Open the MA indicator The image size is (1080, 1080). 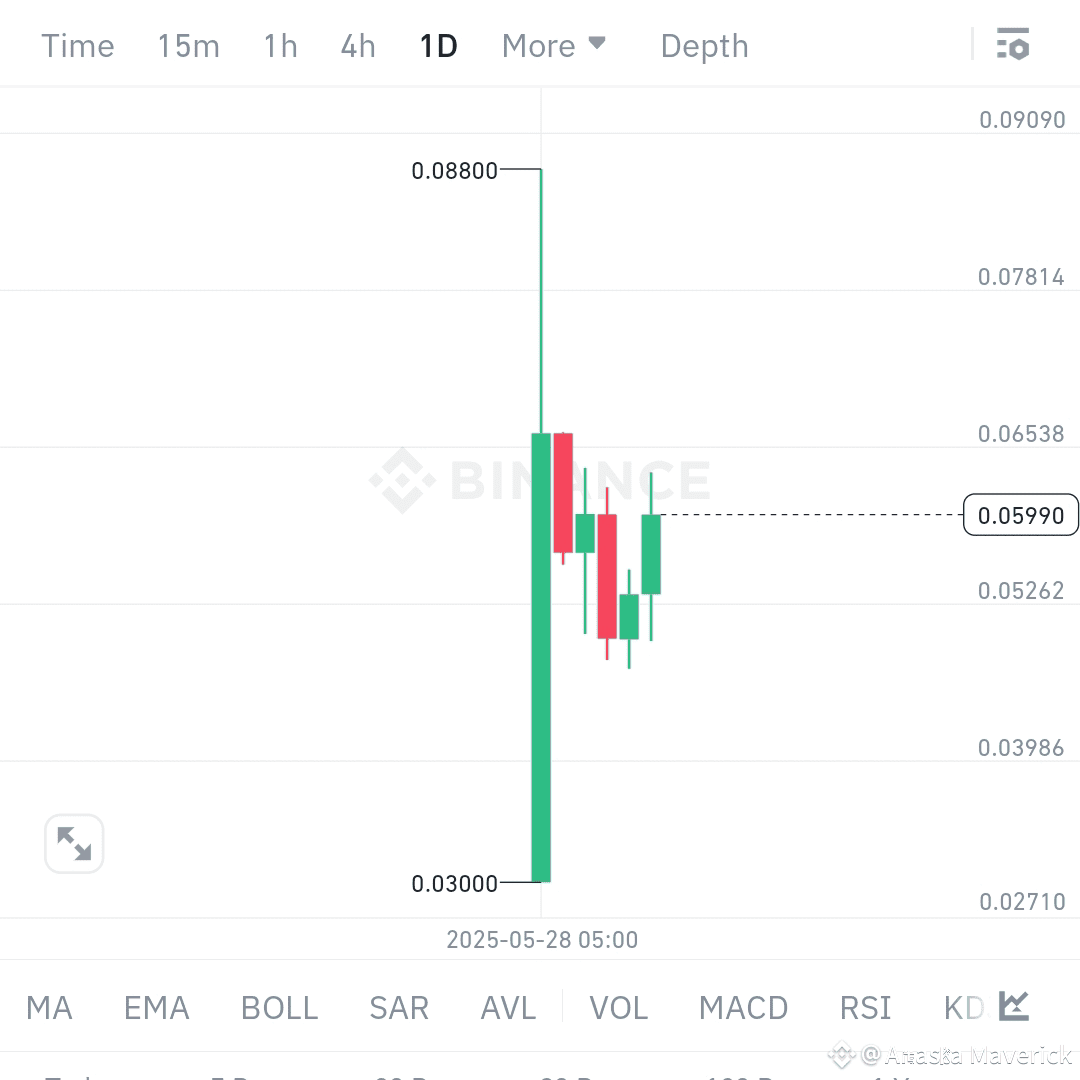(x=48, y=1008)
